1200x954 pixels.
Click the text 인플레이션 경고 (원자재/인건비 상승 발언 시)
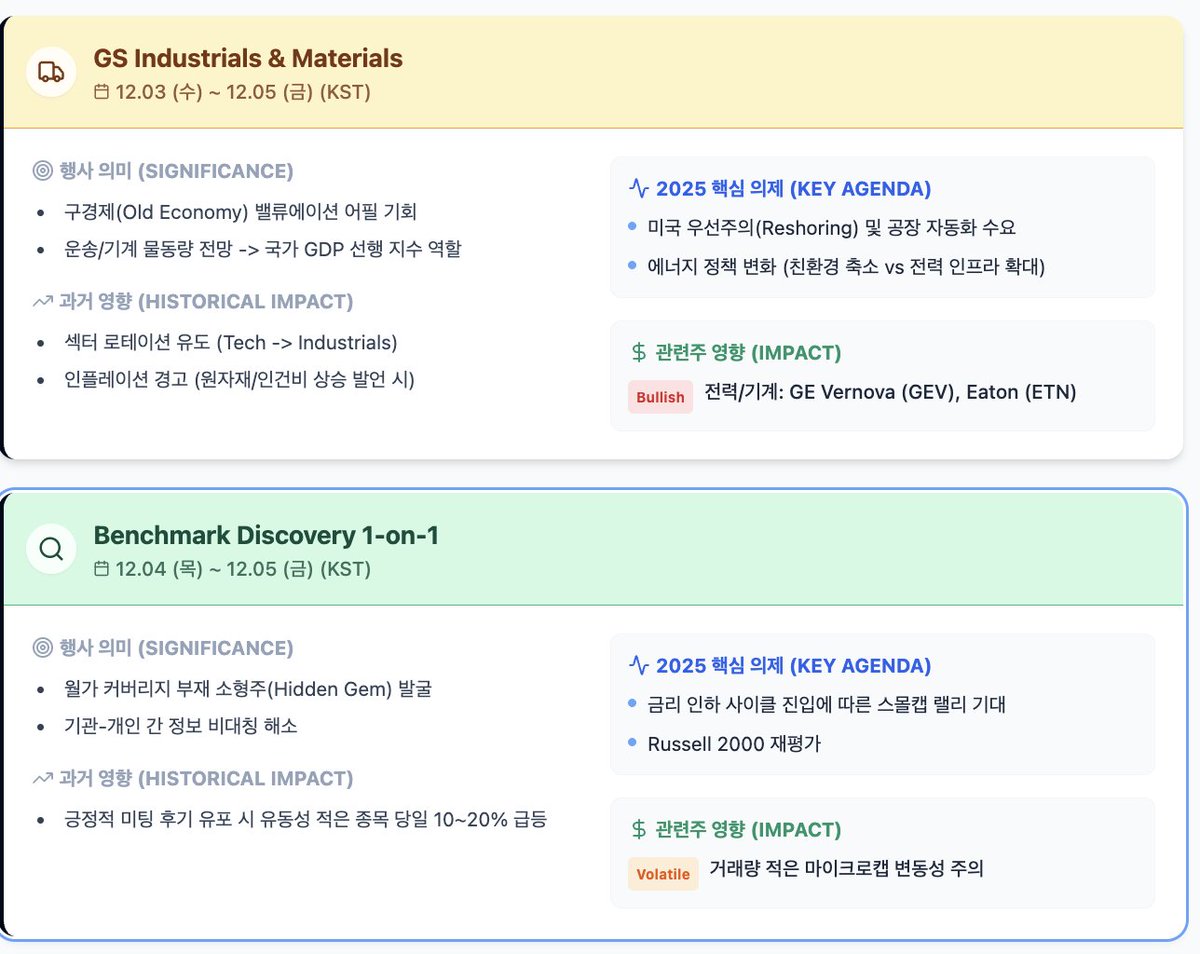click(x=238, y=380)
